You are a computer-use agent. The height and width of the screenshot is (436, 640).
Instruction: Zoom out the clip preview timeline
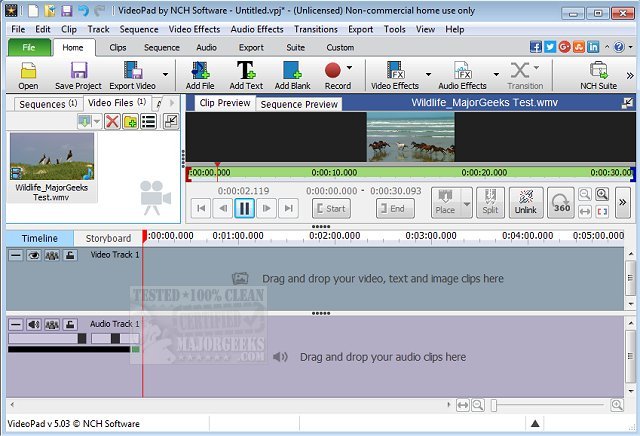pyautogui.click(x=585, y=194)
